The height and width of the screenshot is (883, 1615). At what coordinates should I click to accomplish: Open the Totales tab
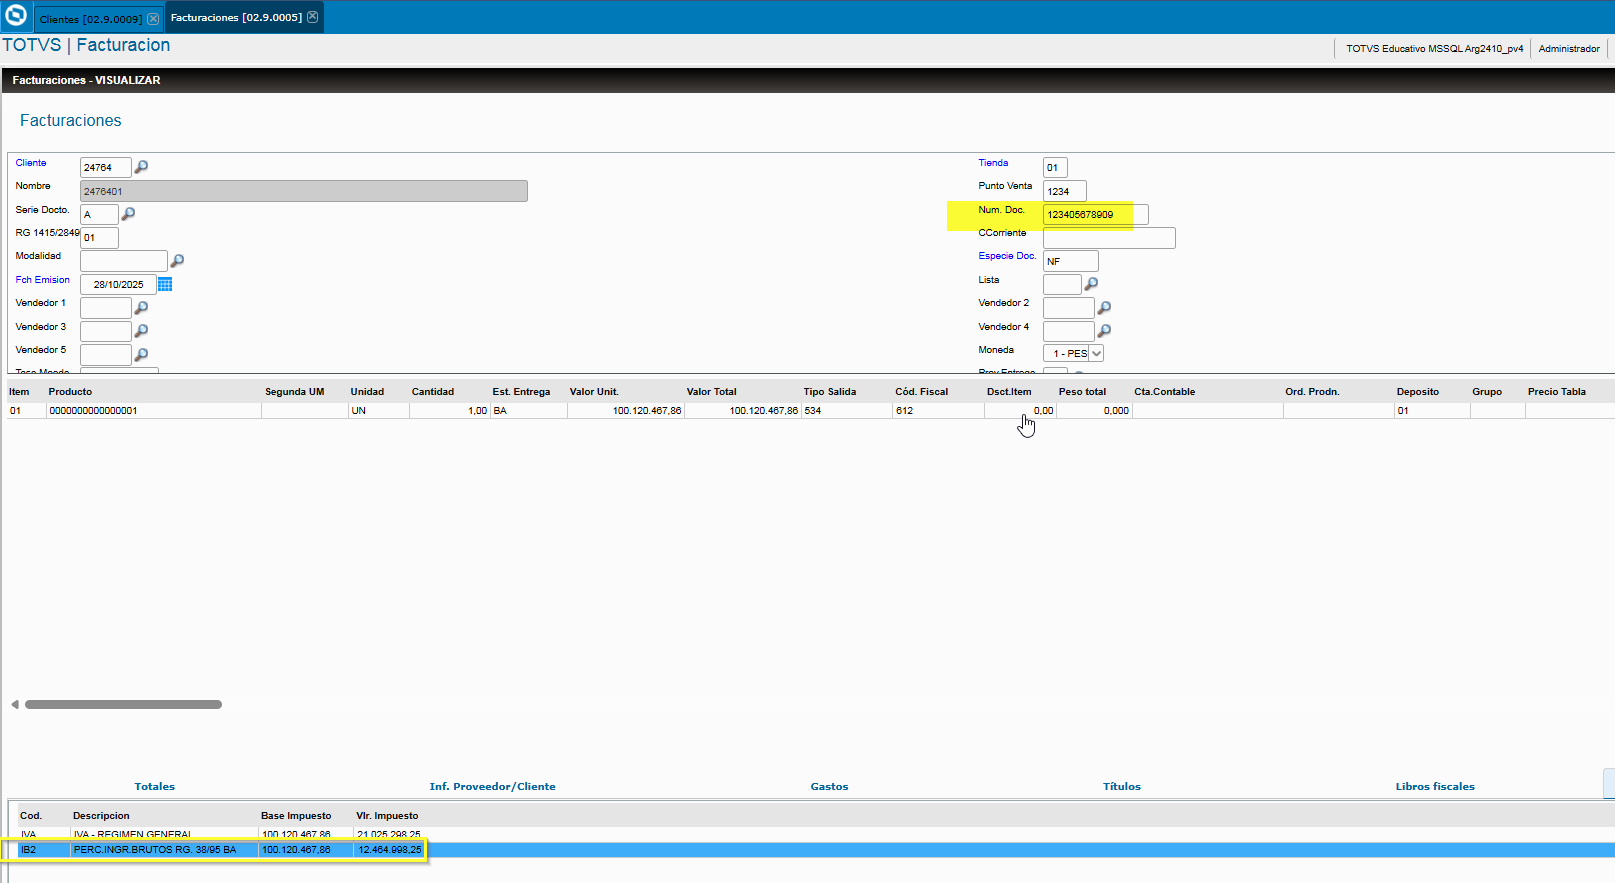155,787
